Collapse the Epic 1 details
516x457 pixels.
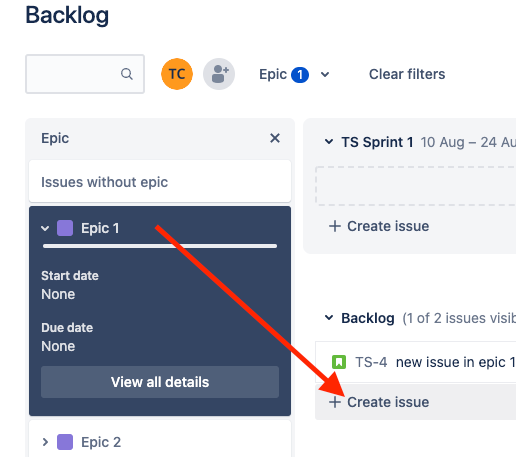coord(45,229)
